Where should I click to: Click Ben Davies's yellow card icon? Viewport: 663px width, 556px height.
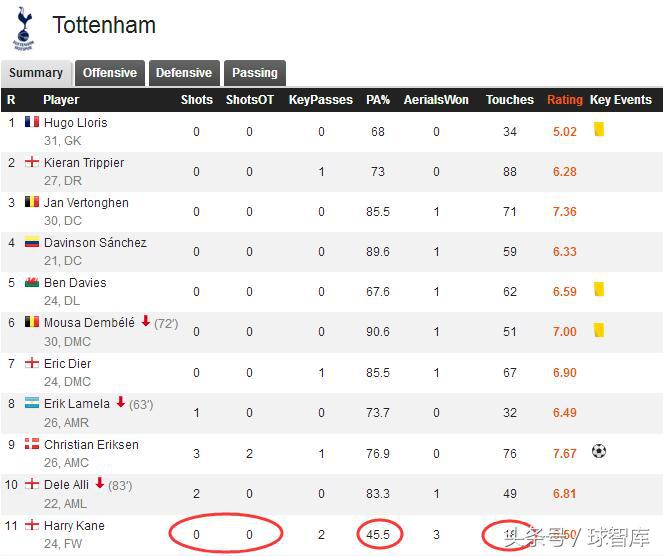click(x=599, y=289)
